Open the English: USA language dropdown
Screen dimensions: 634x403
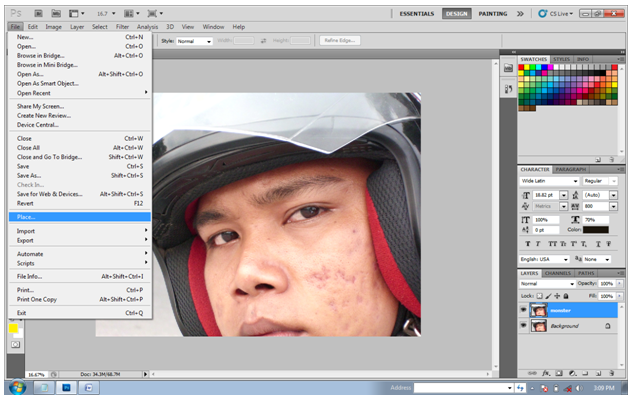coord(545,259)
